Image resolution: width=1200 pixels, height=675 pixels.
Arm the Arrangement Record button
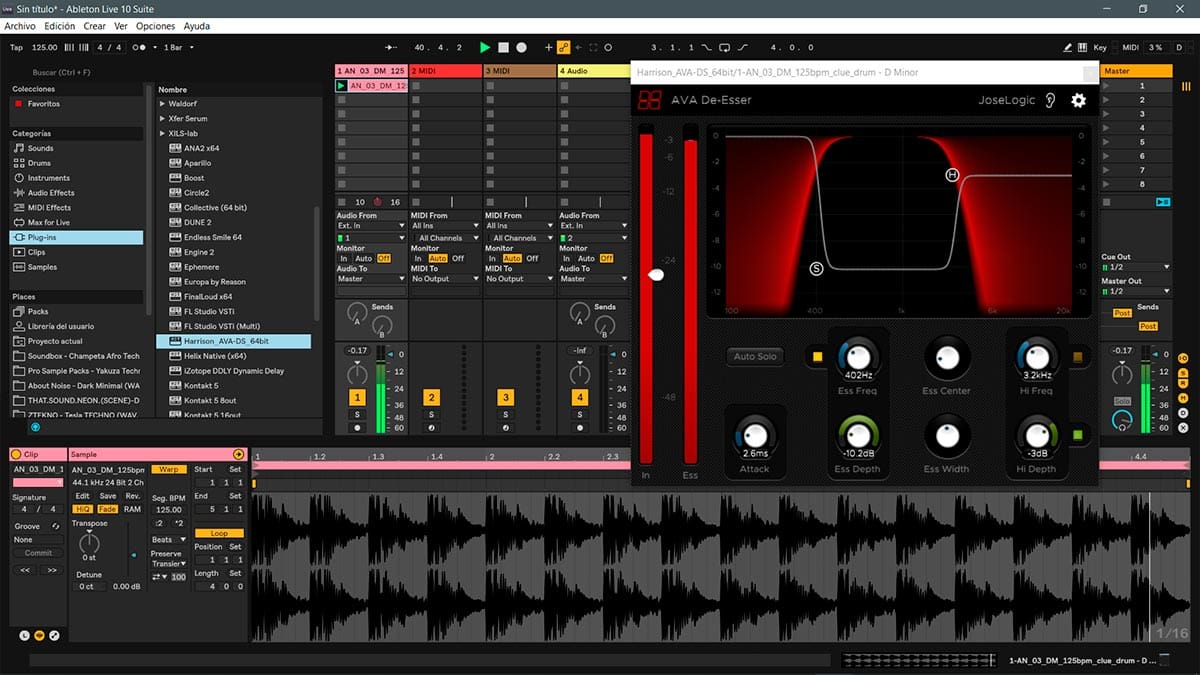pyautogui.click(x=521, y=47)
